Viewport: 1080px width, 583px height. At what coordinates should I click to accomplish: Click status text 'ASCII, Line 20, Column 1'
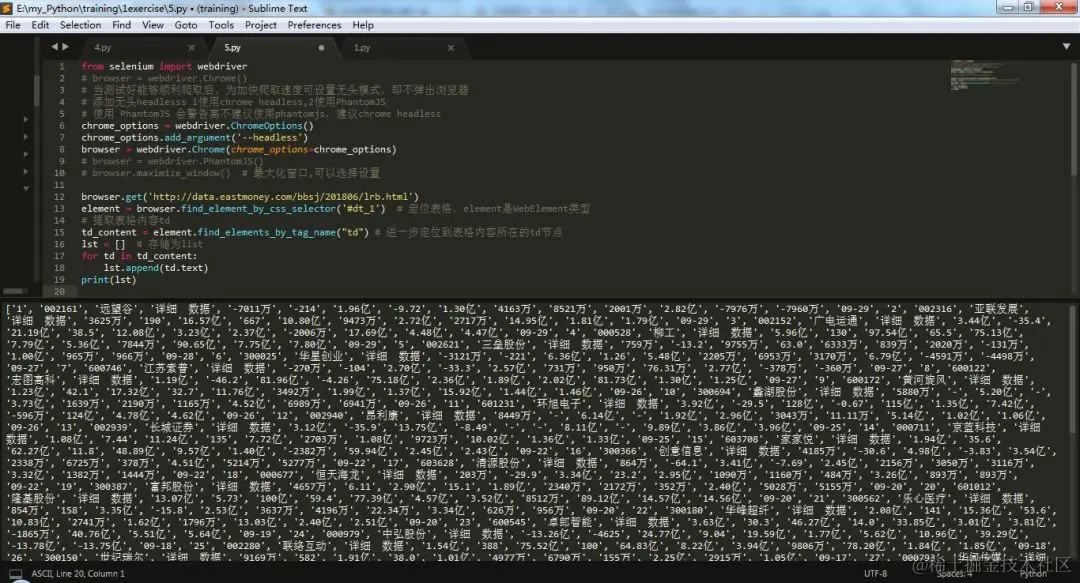(x=78, y=573)
